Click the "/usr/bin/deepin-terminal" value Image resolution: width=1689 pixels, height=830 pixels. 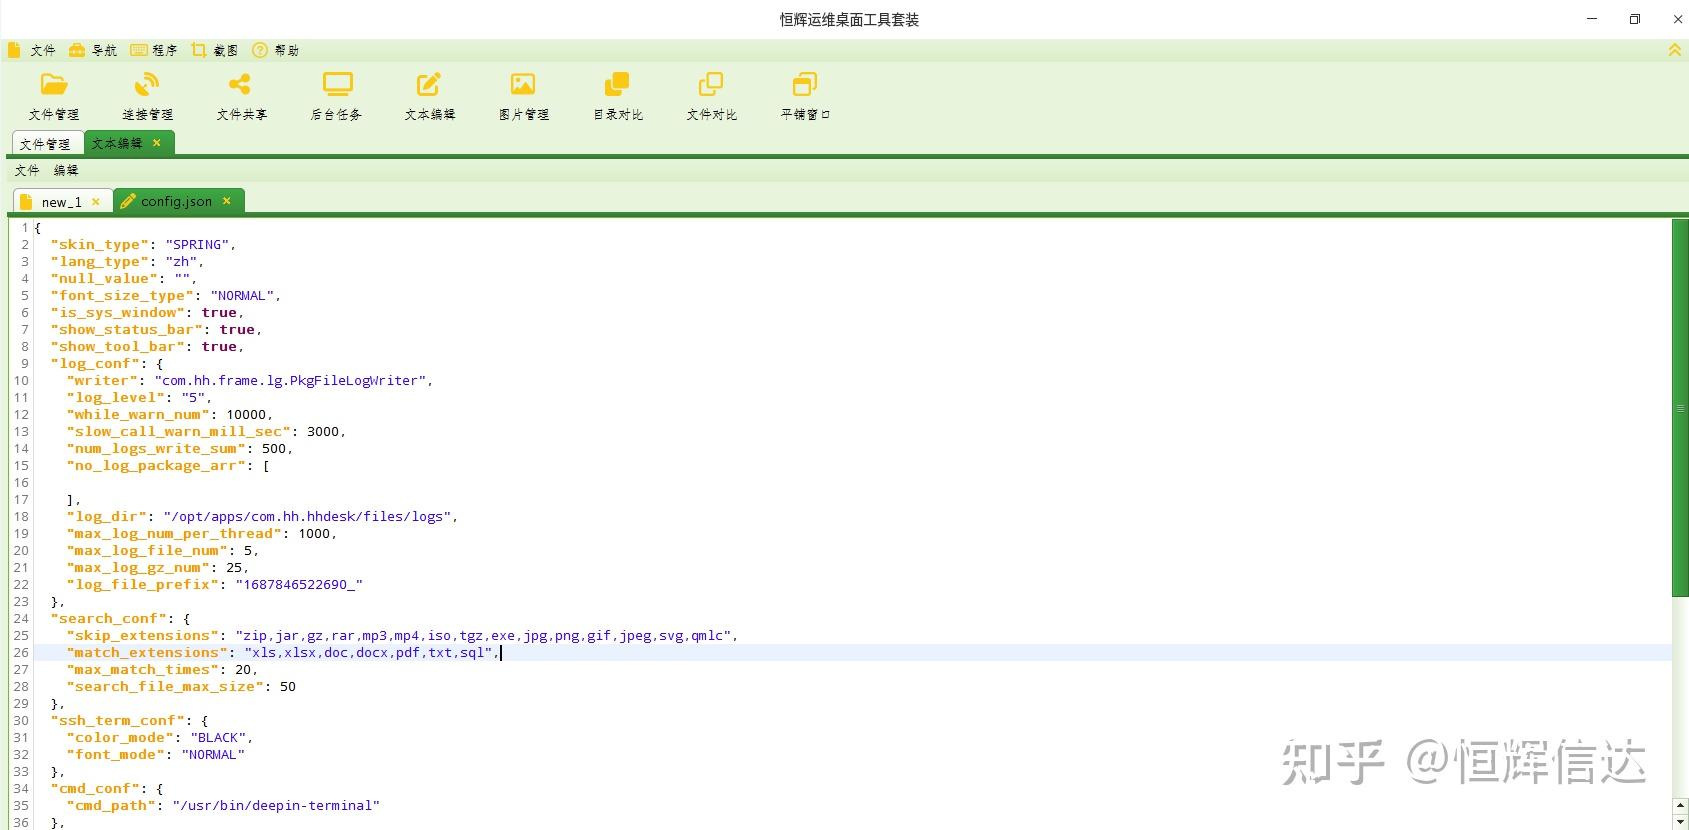pos(277,805)
